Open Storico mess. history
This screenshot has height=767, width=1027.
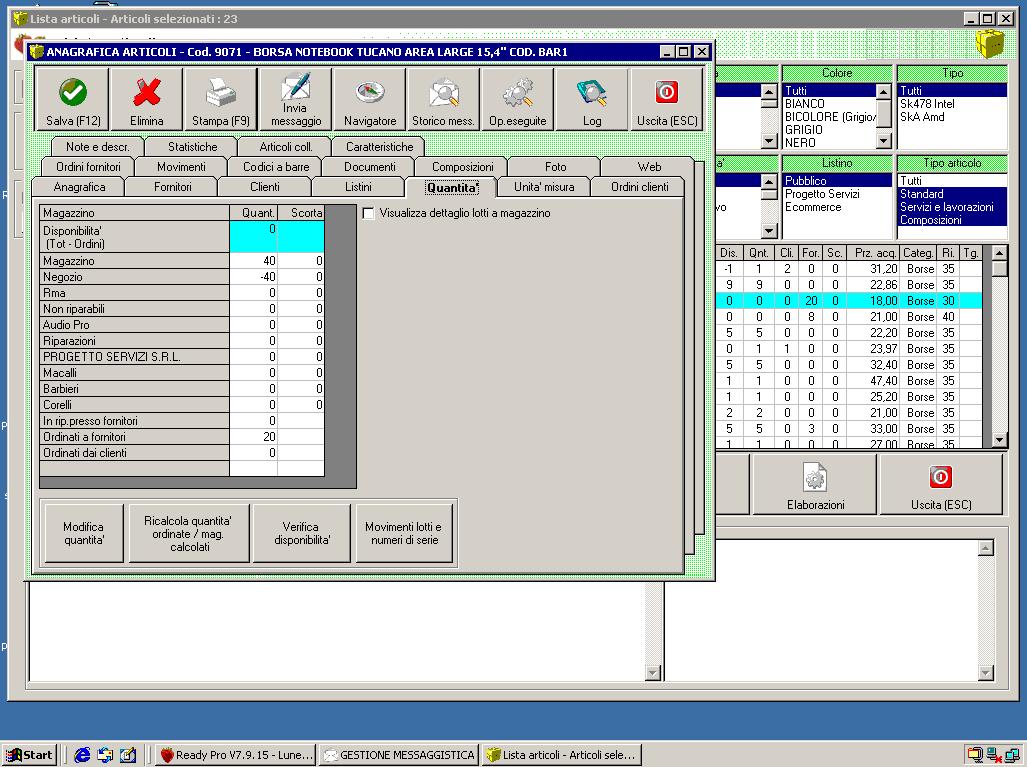click(443, 100)
